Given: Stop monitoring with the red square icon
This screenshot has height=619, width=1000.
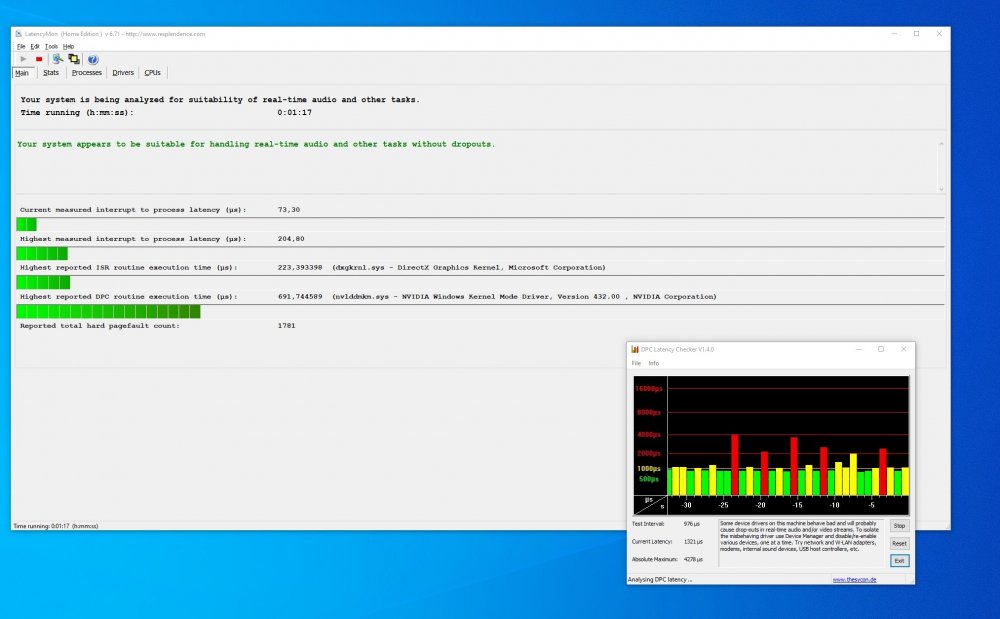Looking at the screenshot, I should 39,59.
